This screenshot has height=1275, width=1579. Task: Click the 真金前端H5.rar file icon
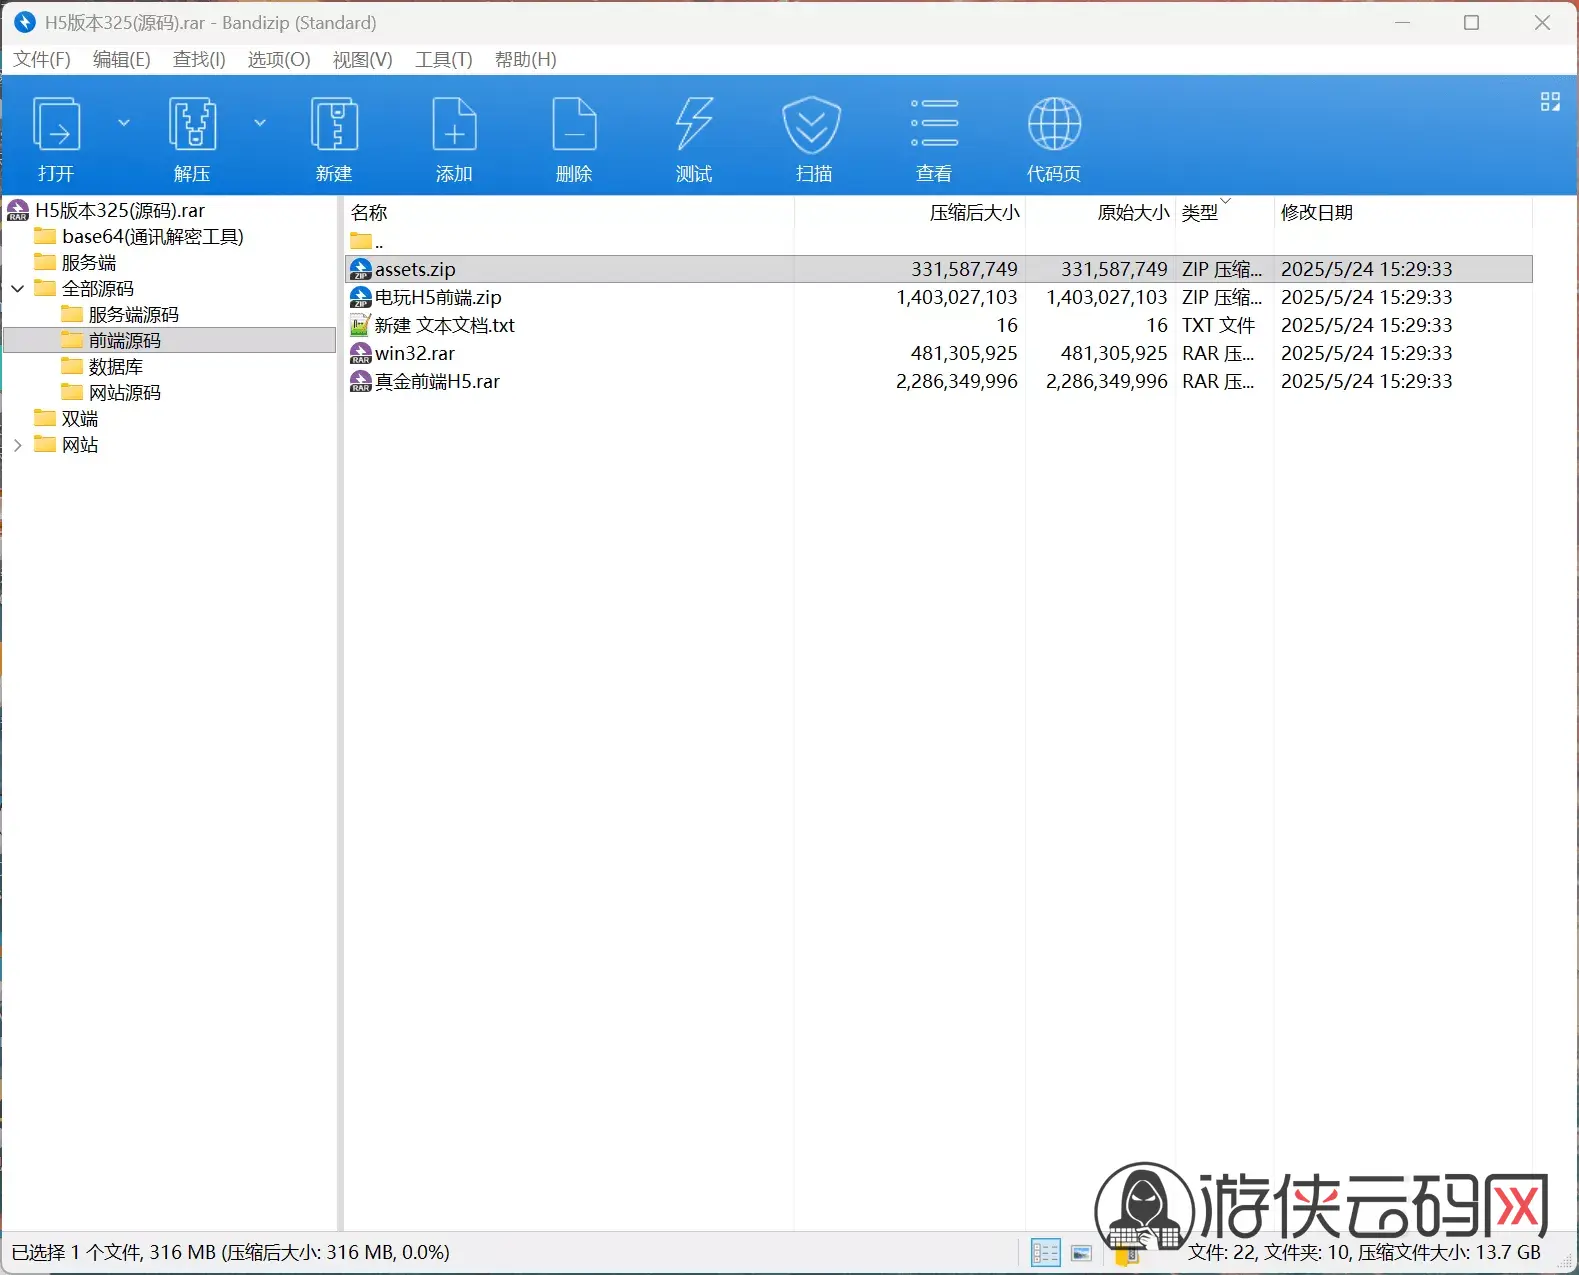click(x=361, y=381)
